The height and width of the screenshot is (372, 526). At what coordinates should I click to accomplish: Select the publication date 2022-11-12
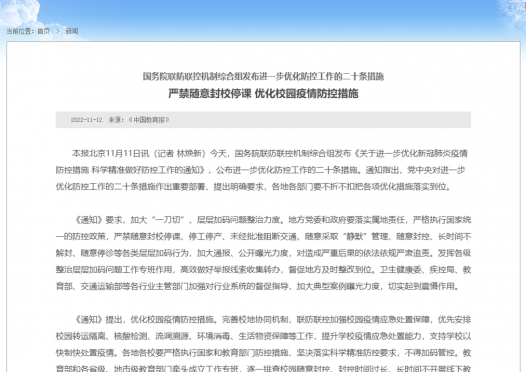tap(86, 120)
